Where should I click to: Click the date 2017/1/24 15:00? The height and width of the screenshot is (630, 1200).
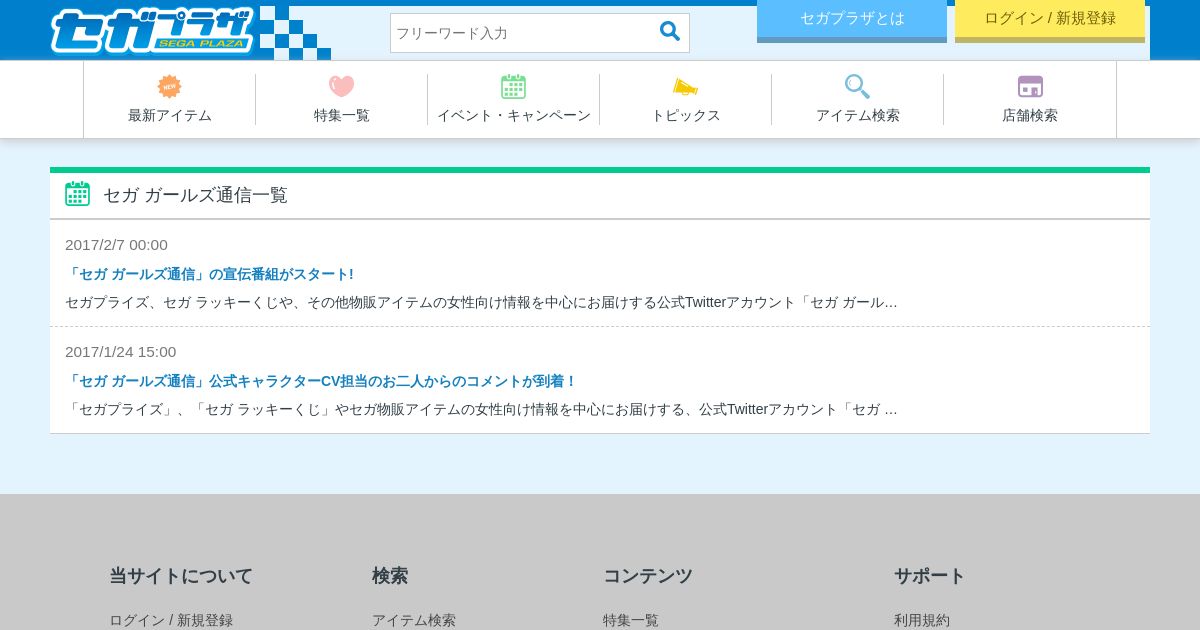pos(120,352)
